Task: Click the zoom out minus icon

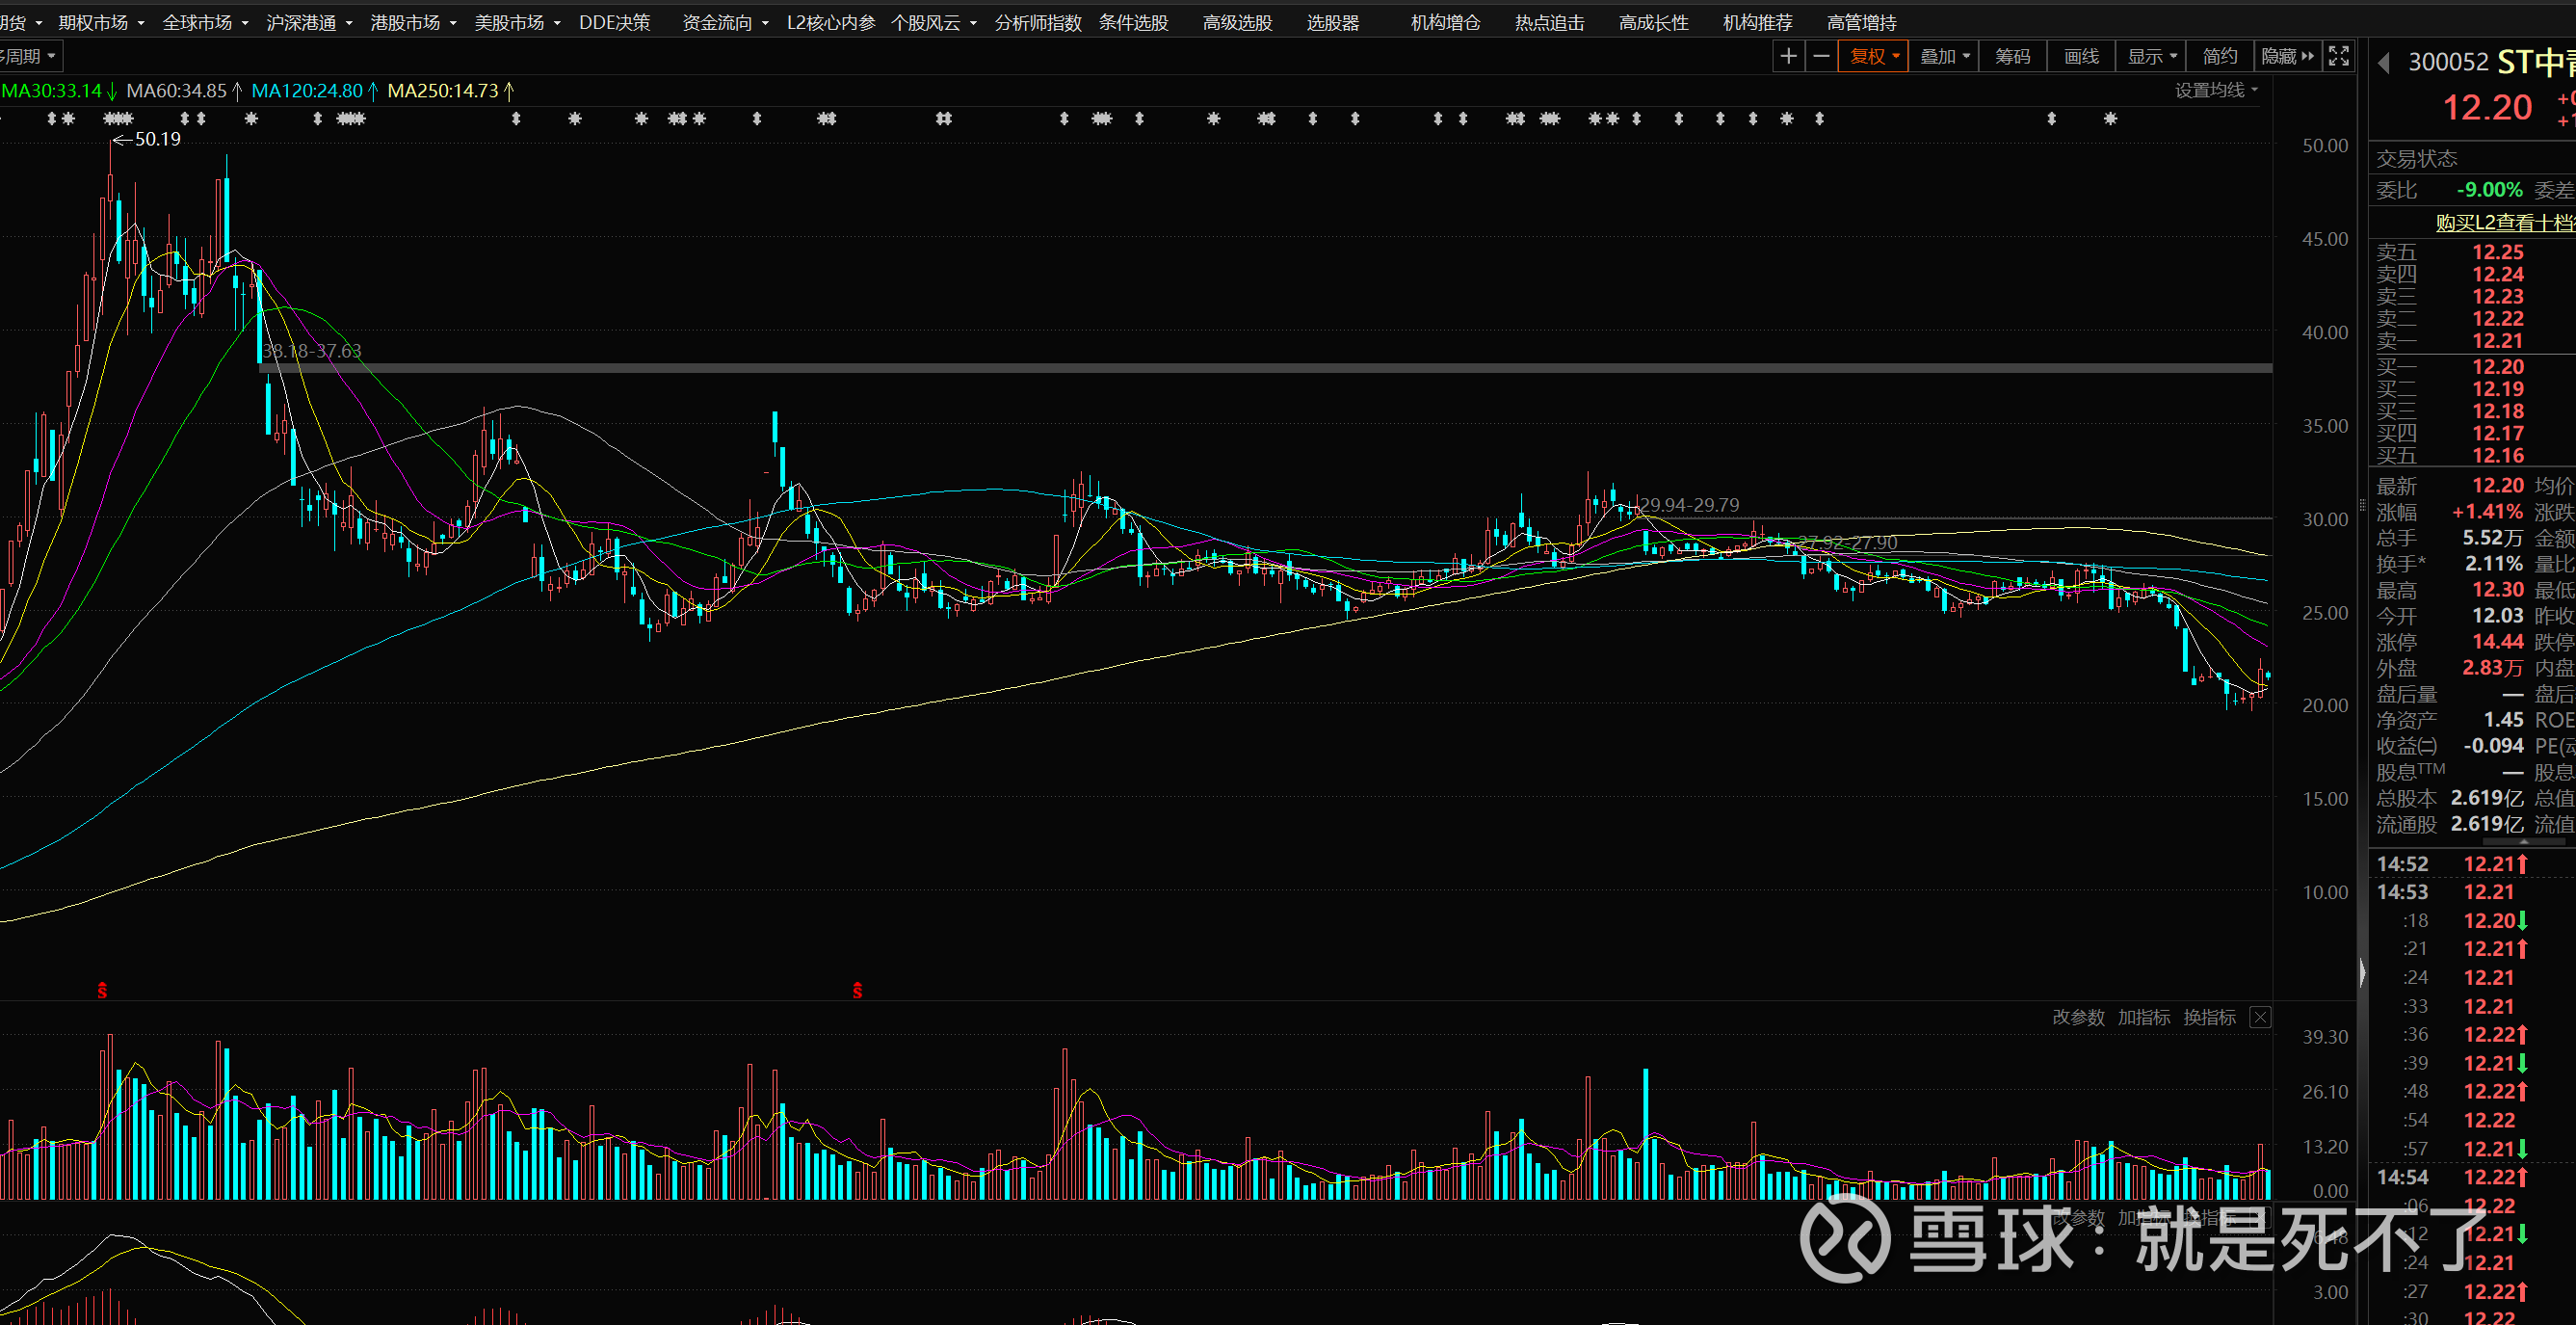Action: click(1821, 56)
